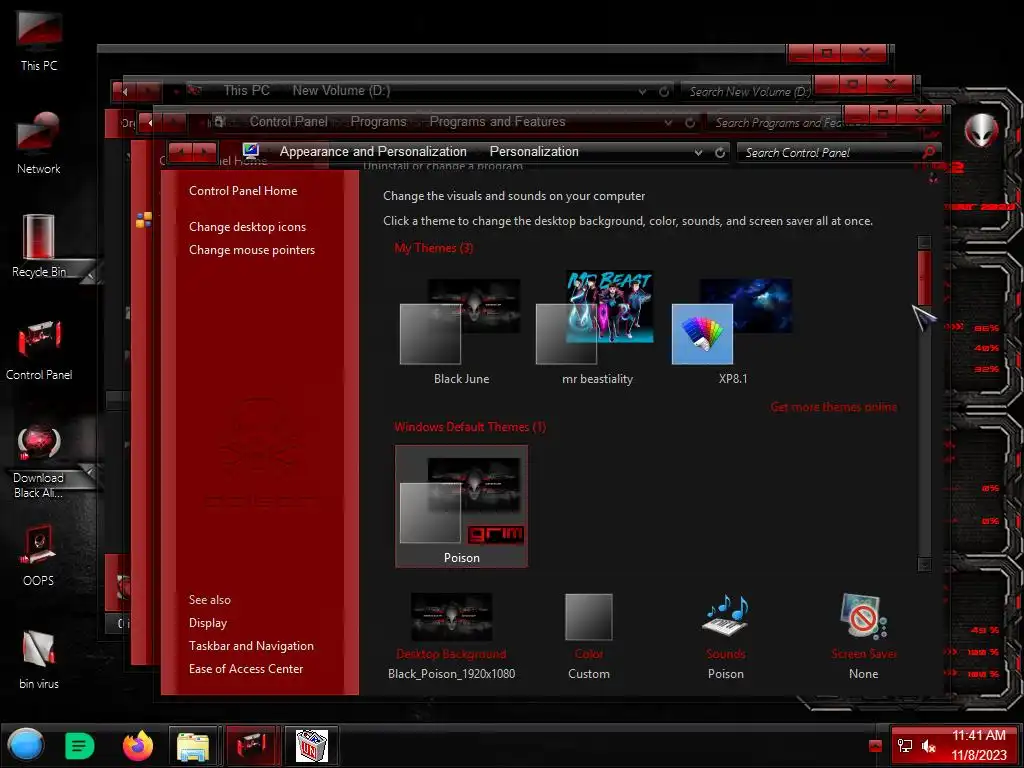Screen dimensions: 1024x768
Task: Click Control Panel breadcrumb in background window
Action: (289, 121)
